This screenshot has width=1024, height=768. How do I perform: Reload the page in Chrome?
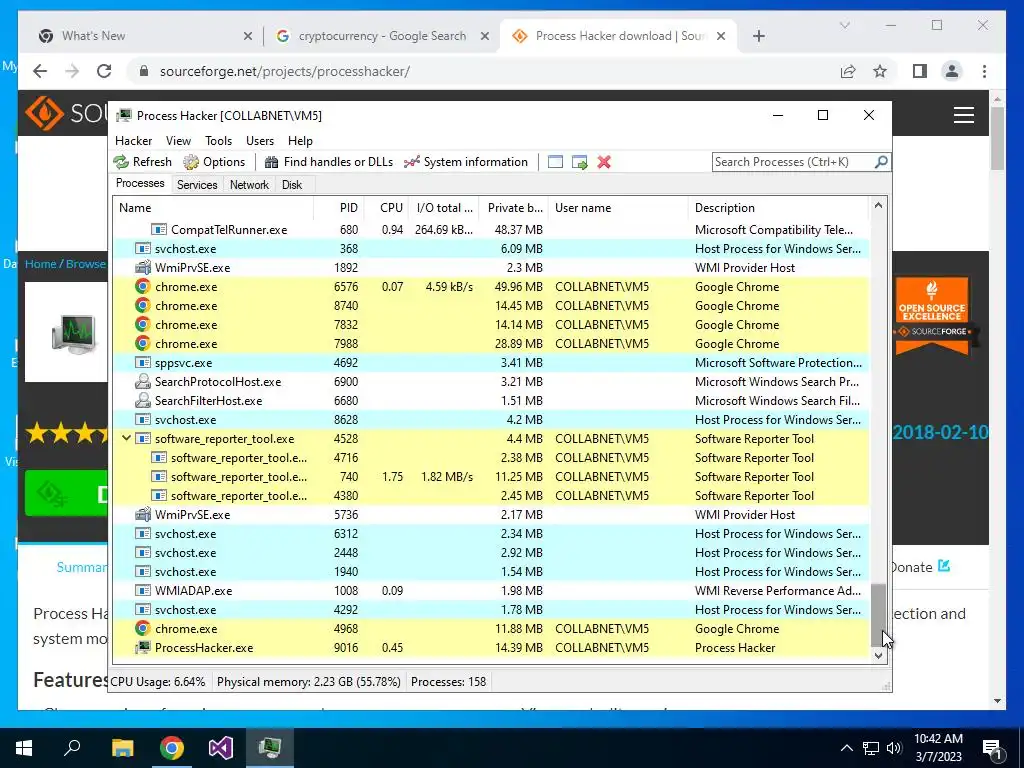coord(104,71)
